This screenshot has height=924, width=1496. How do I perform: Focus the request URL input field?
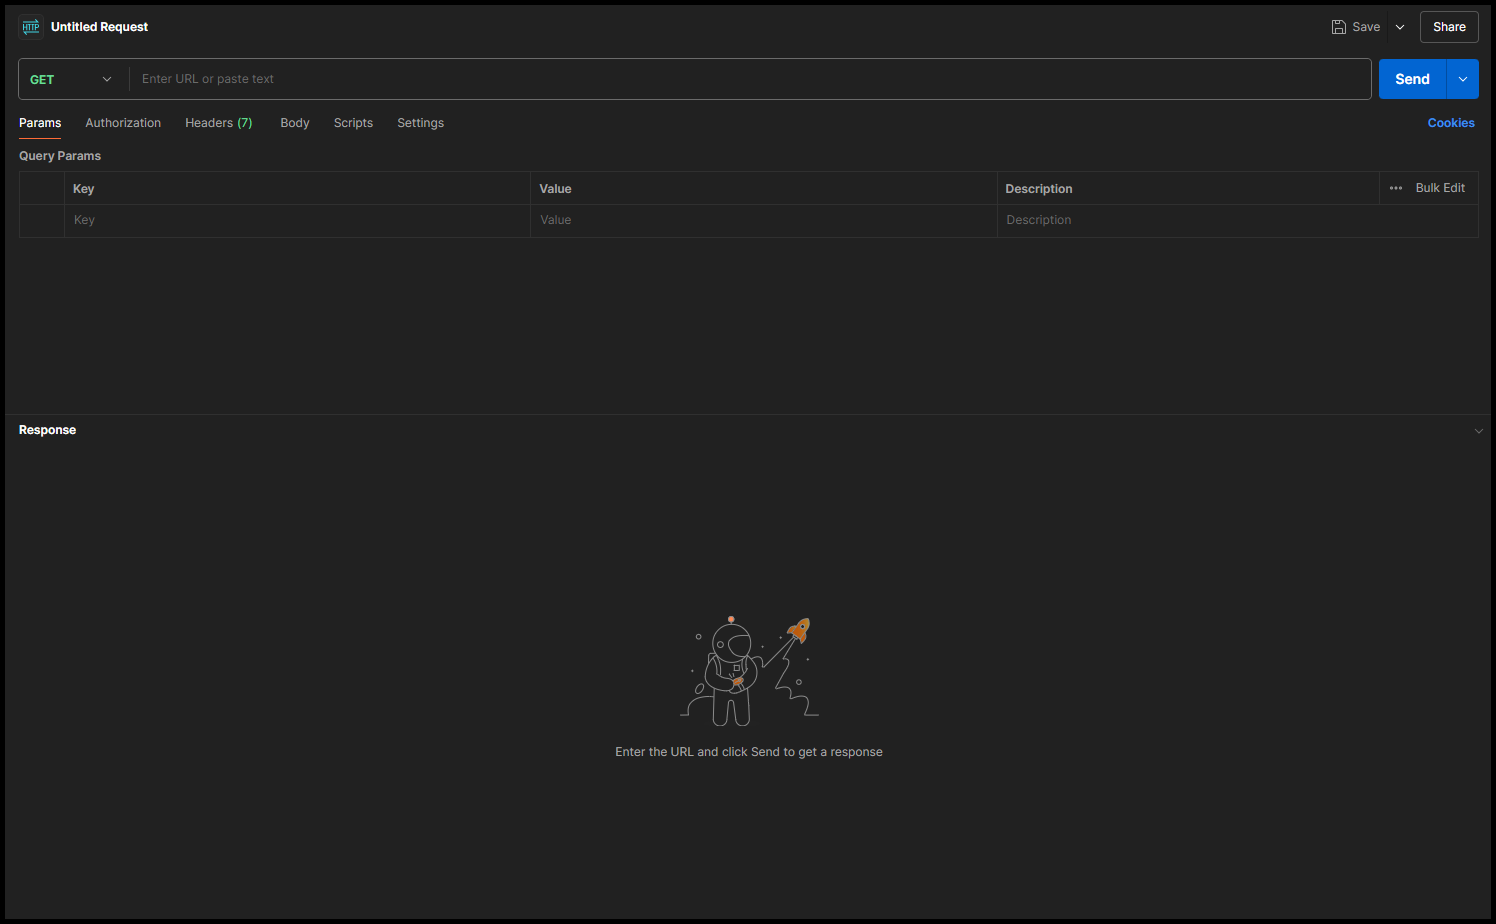(x=750, y=79)
